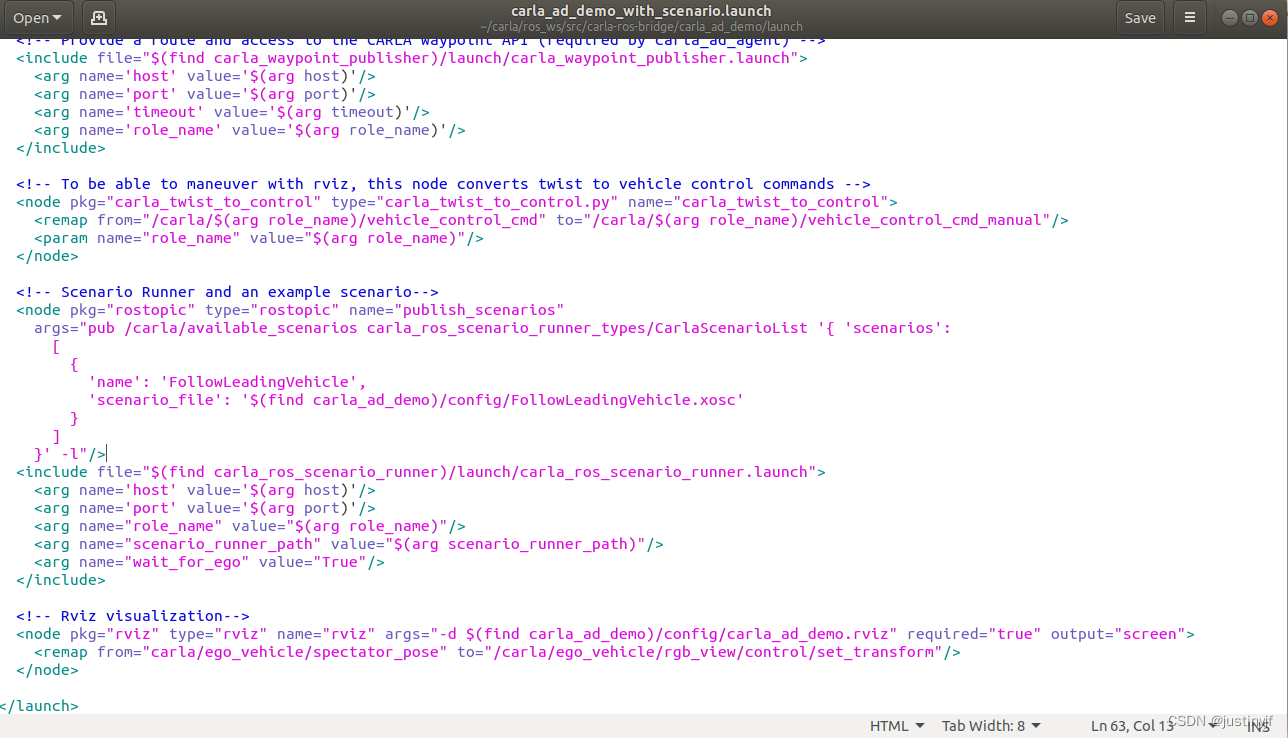This screenshot has height=738, width=1288.
Task: Click the }' -l"/> line
Action: click(70, 454)
